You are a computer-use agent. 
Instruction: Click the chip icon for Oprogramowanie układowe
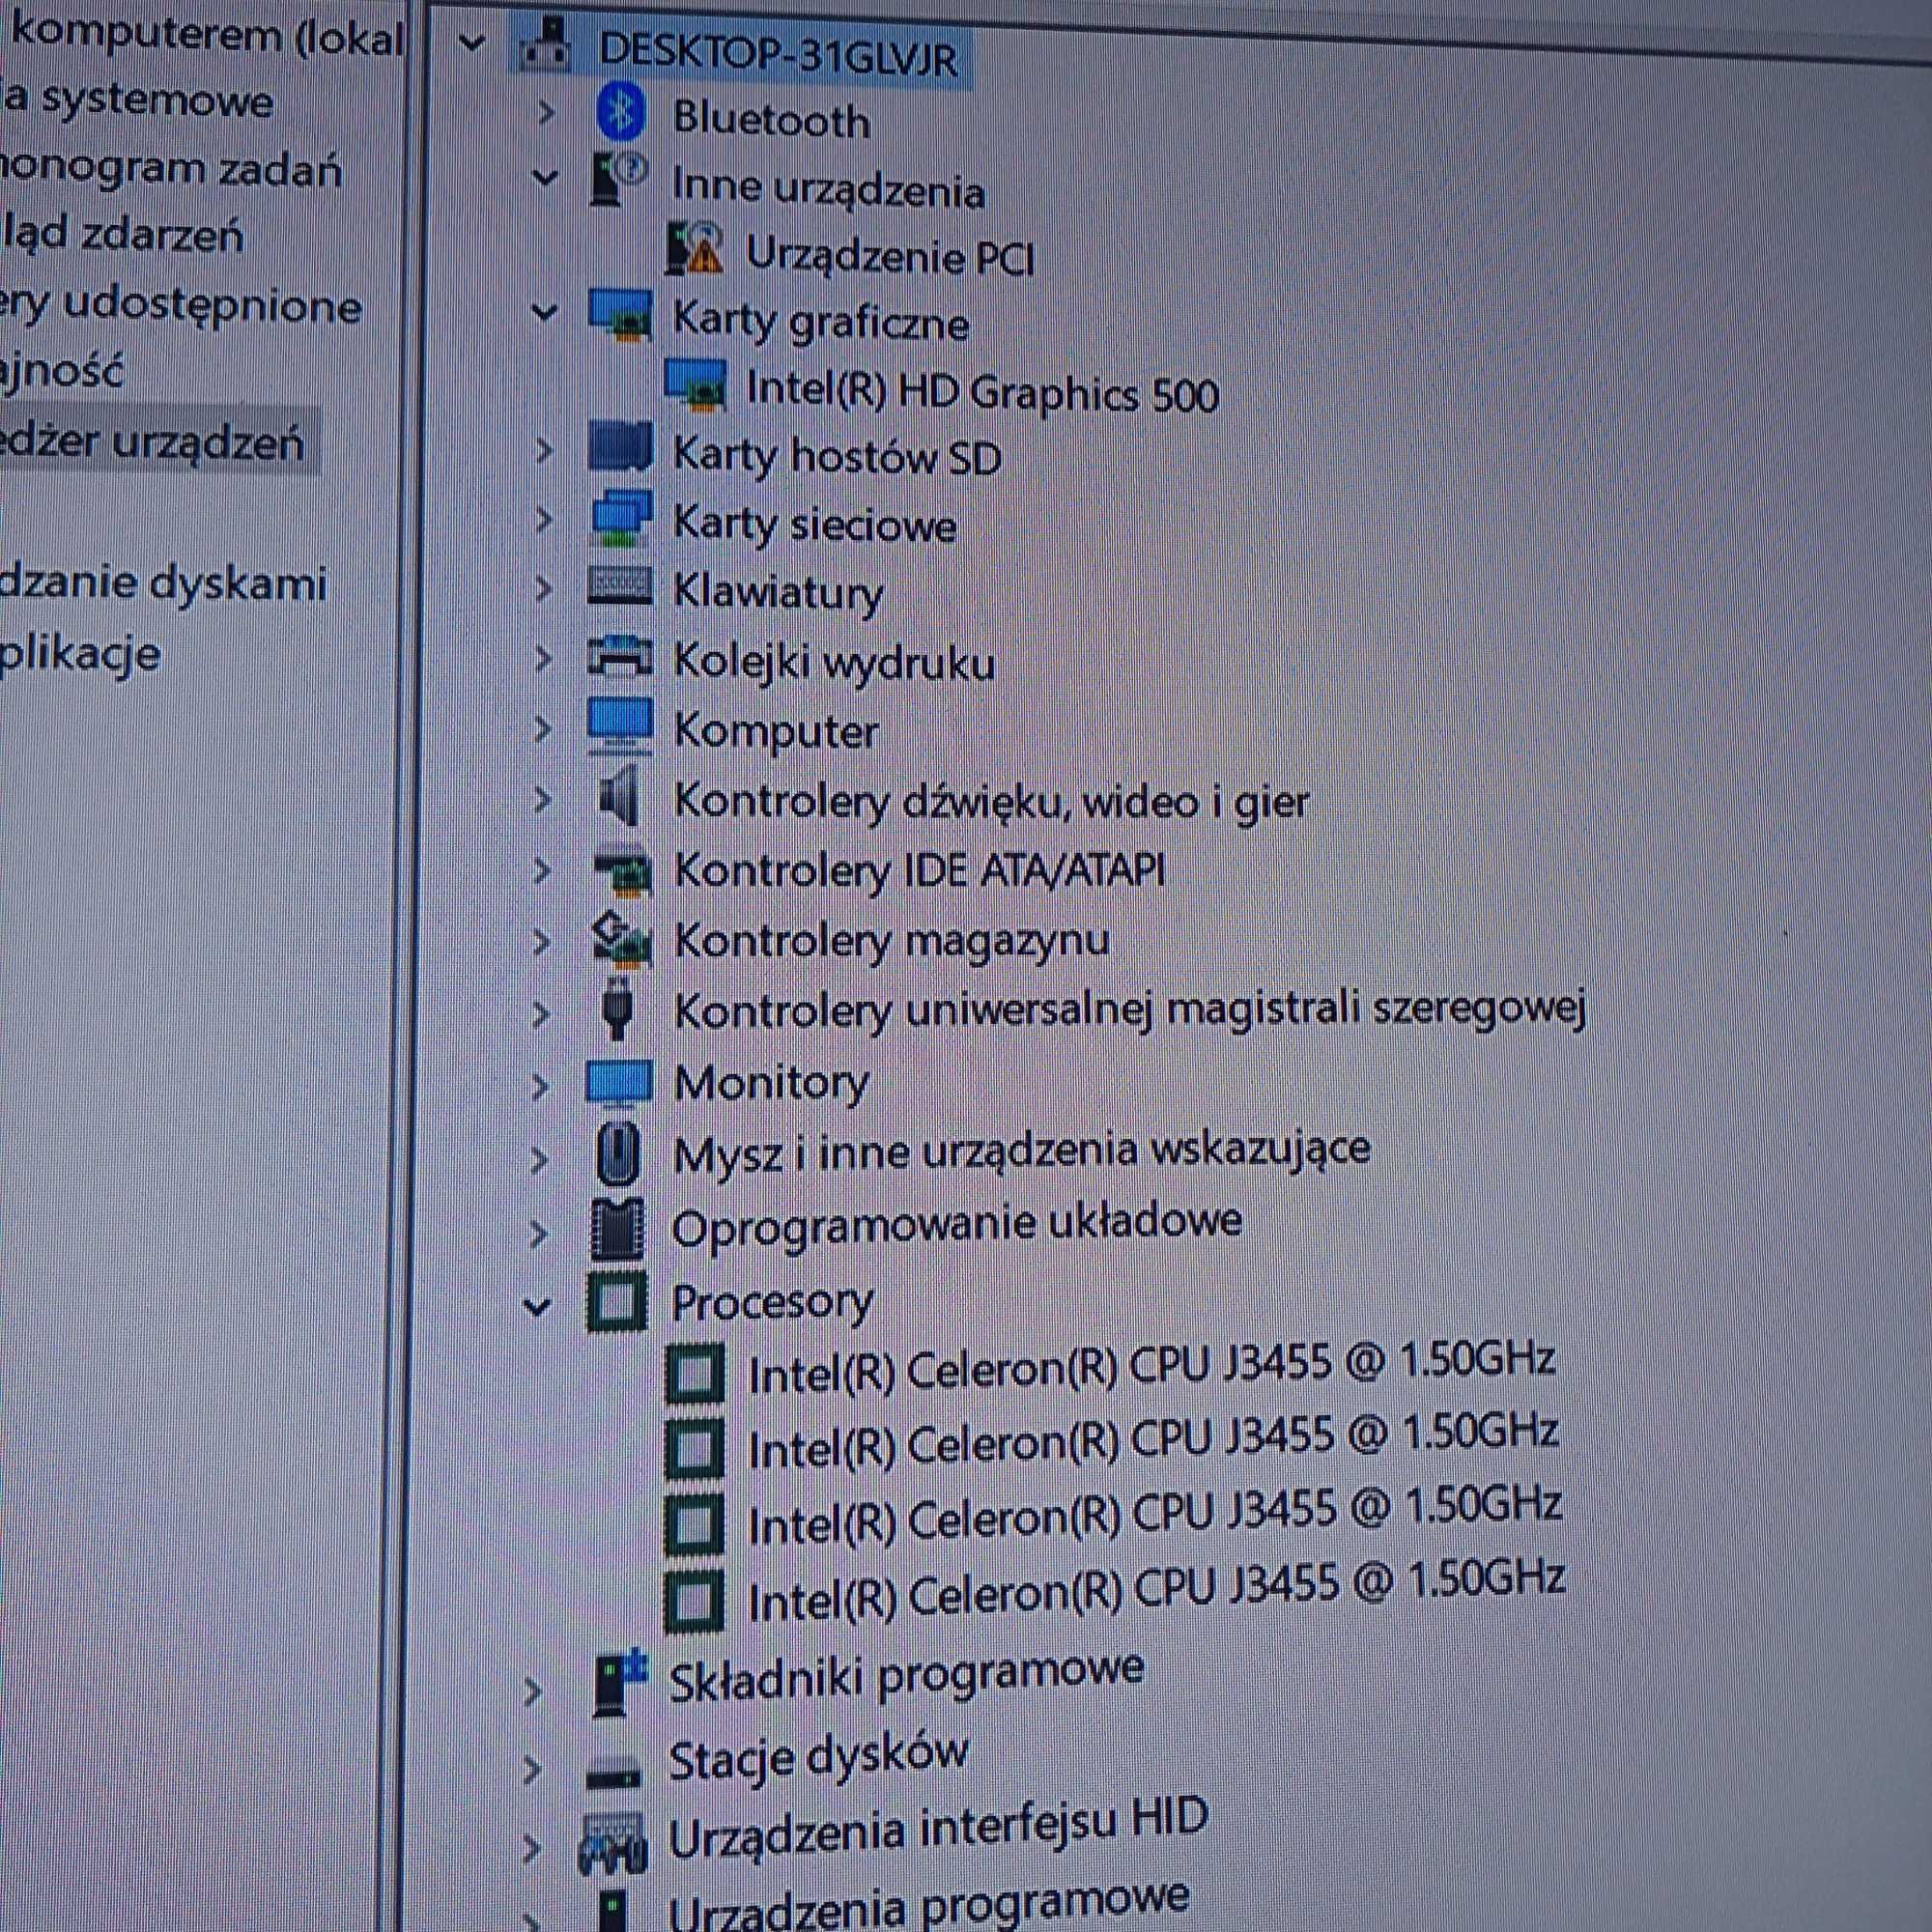[616, 1228]
